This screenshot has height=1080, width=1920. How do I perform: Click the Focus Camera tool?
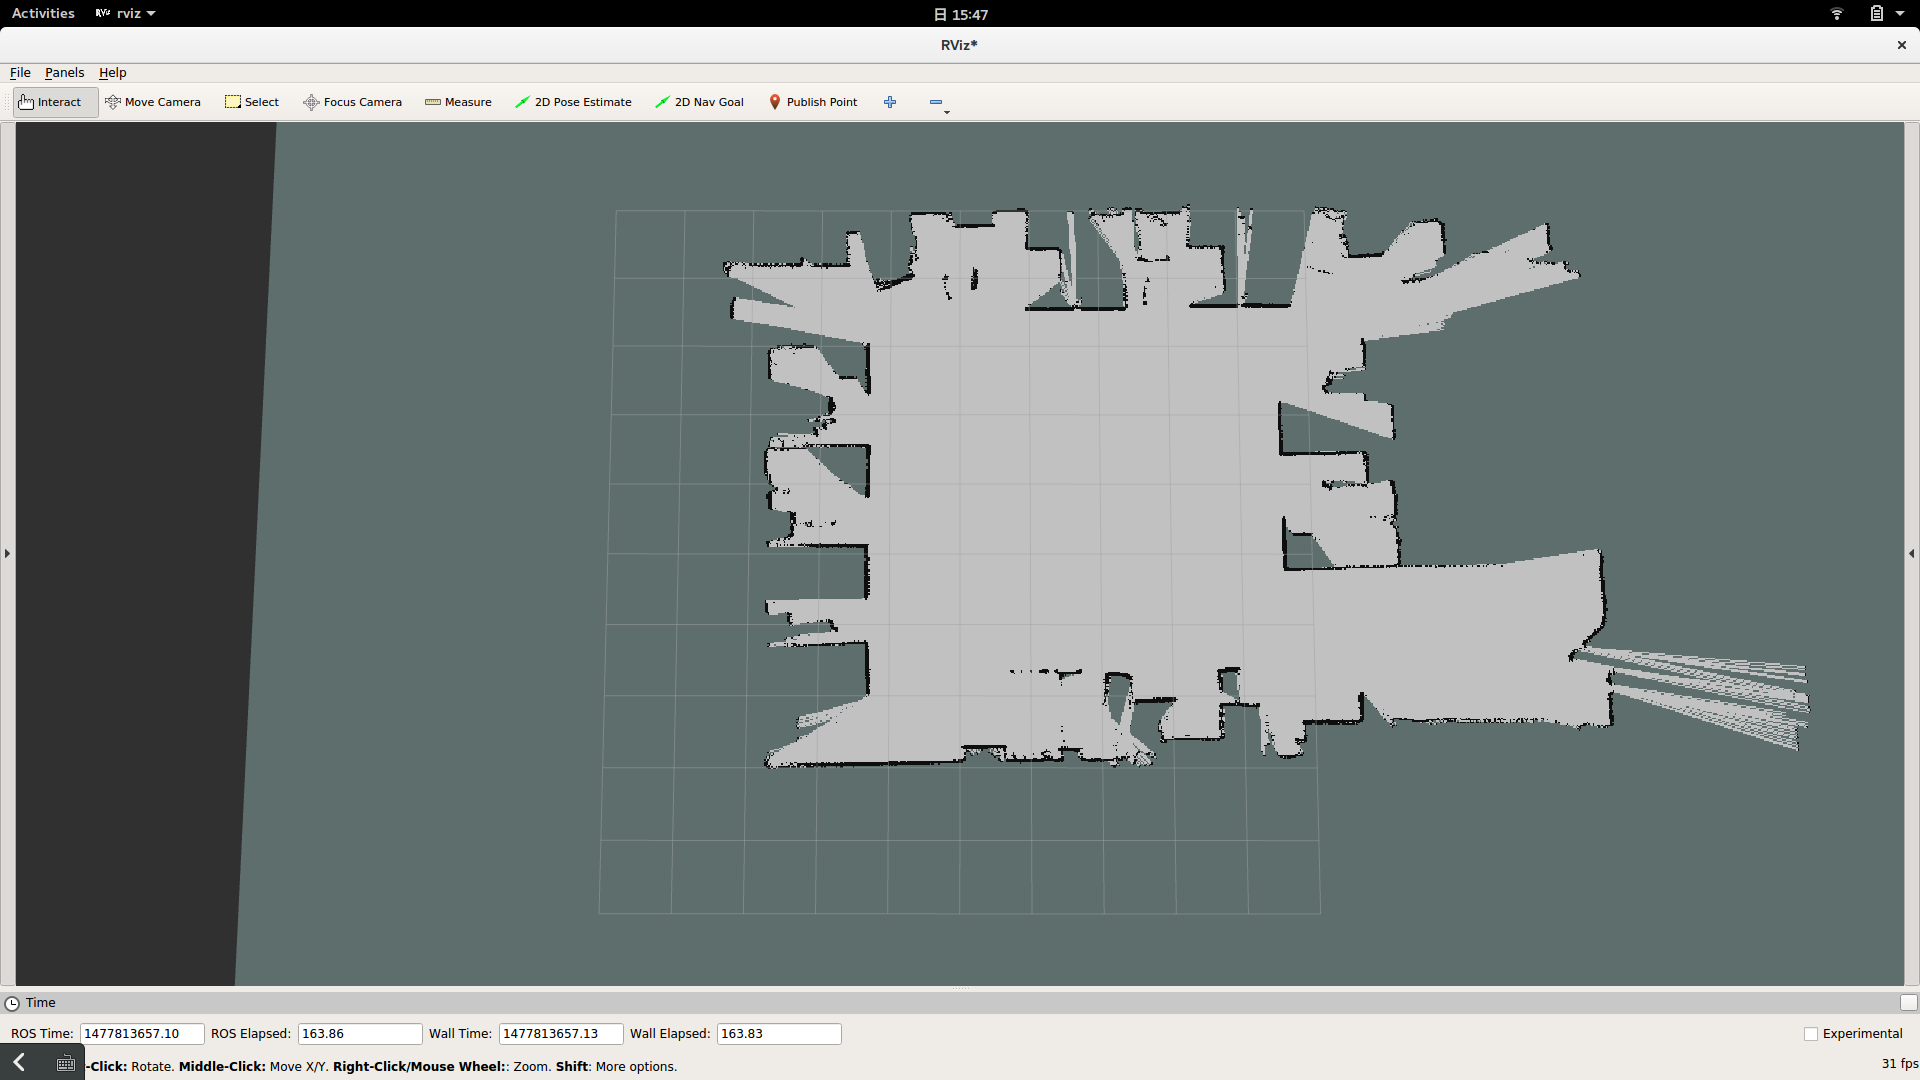[x=353, y=102]
